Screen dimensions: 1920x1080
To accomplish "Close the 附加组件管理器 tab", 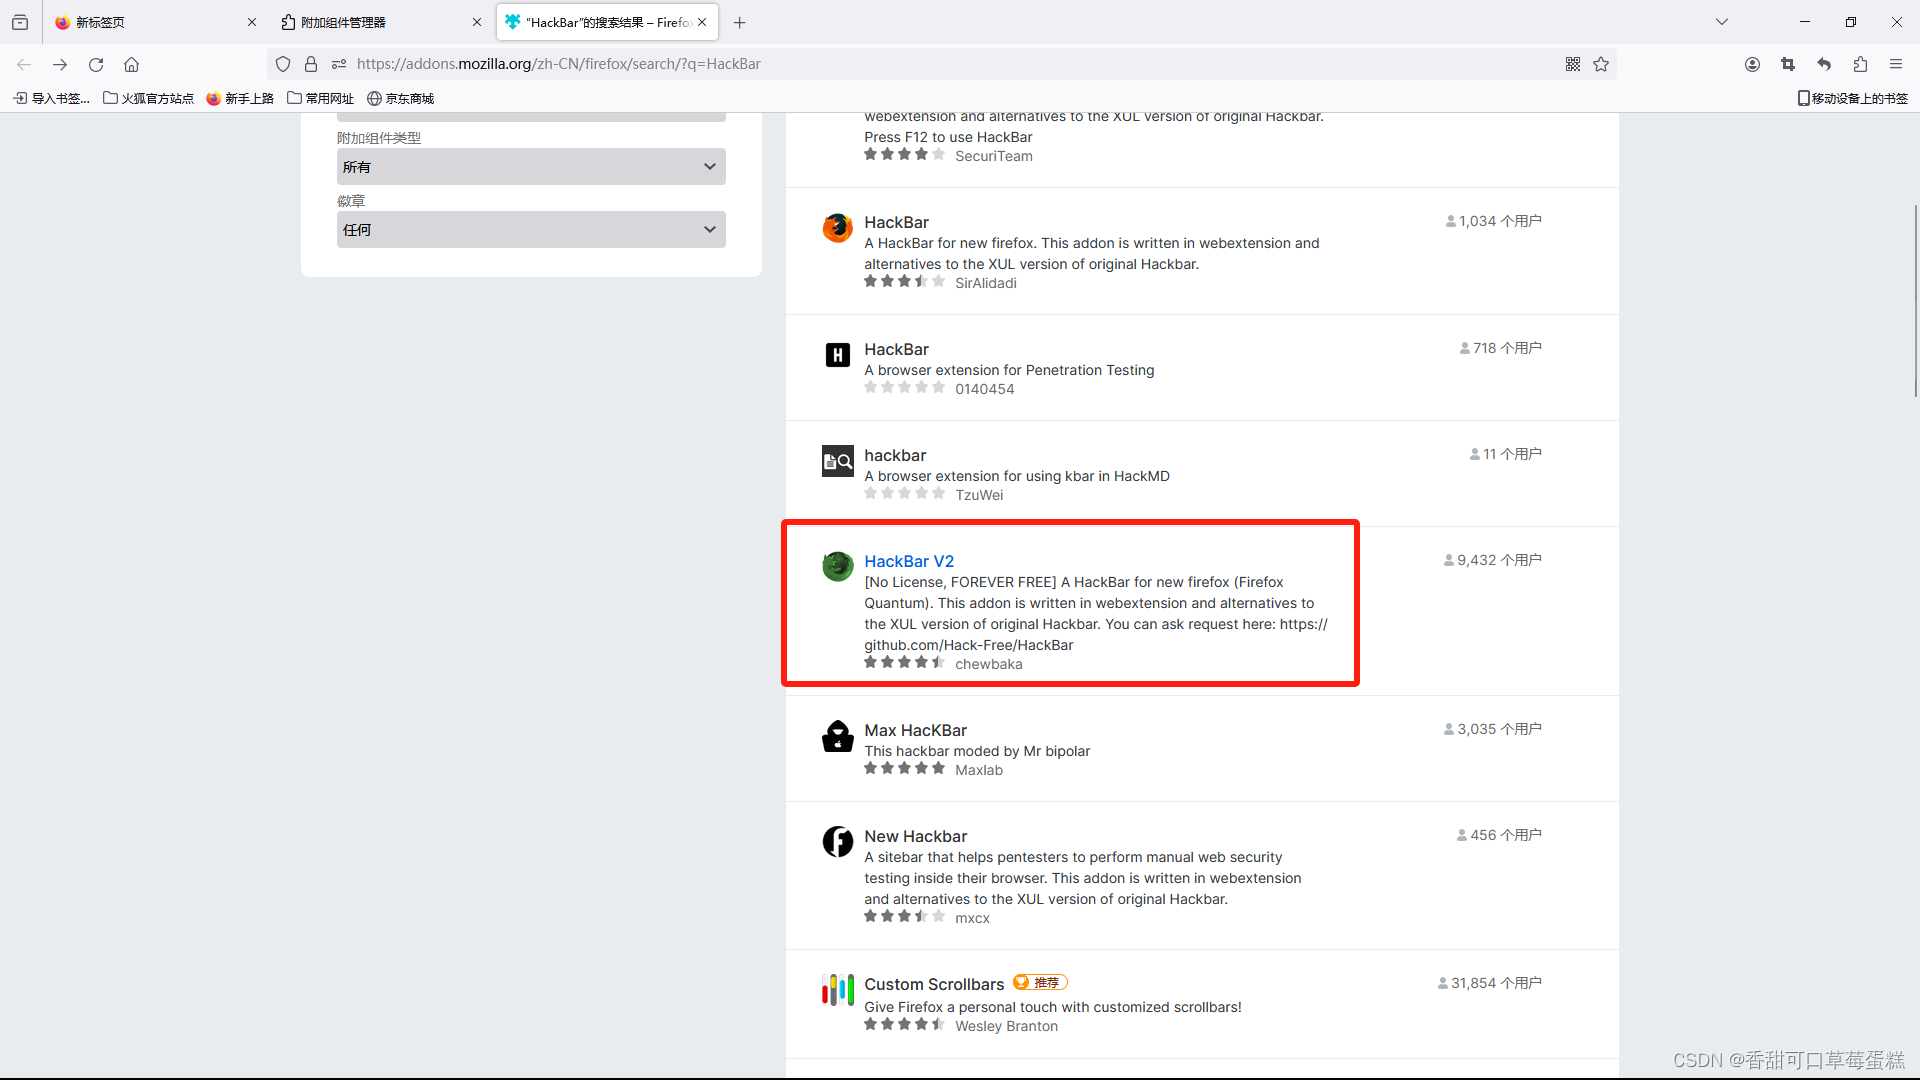I will click(x=477, y=22).
